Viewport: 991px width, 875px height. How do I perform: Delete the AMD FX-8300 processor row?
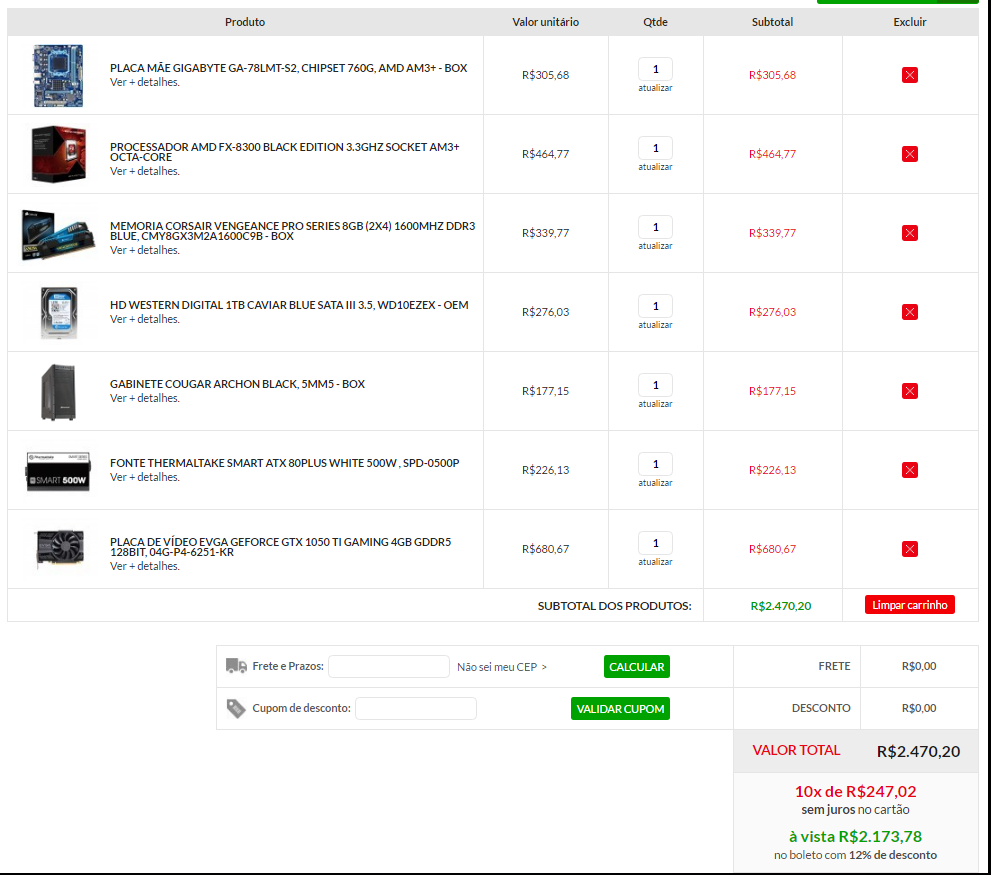pyautogui.click(x=909, y=154)
